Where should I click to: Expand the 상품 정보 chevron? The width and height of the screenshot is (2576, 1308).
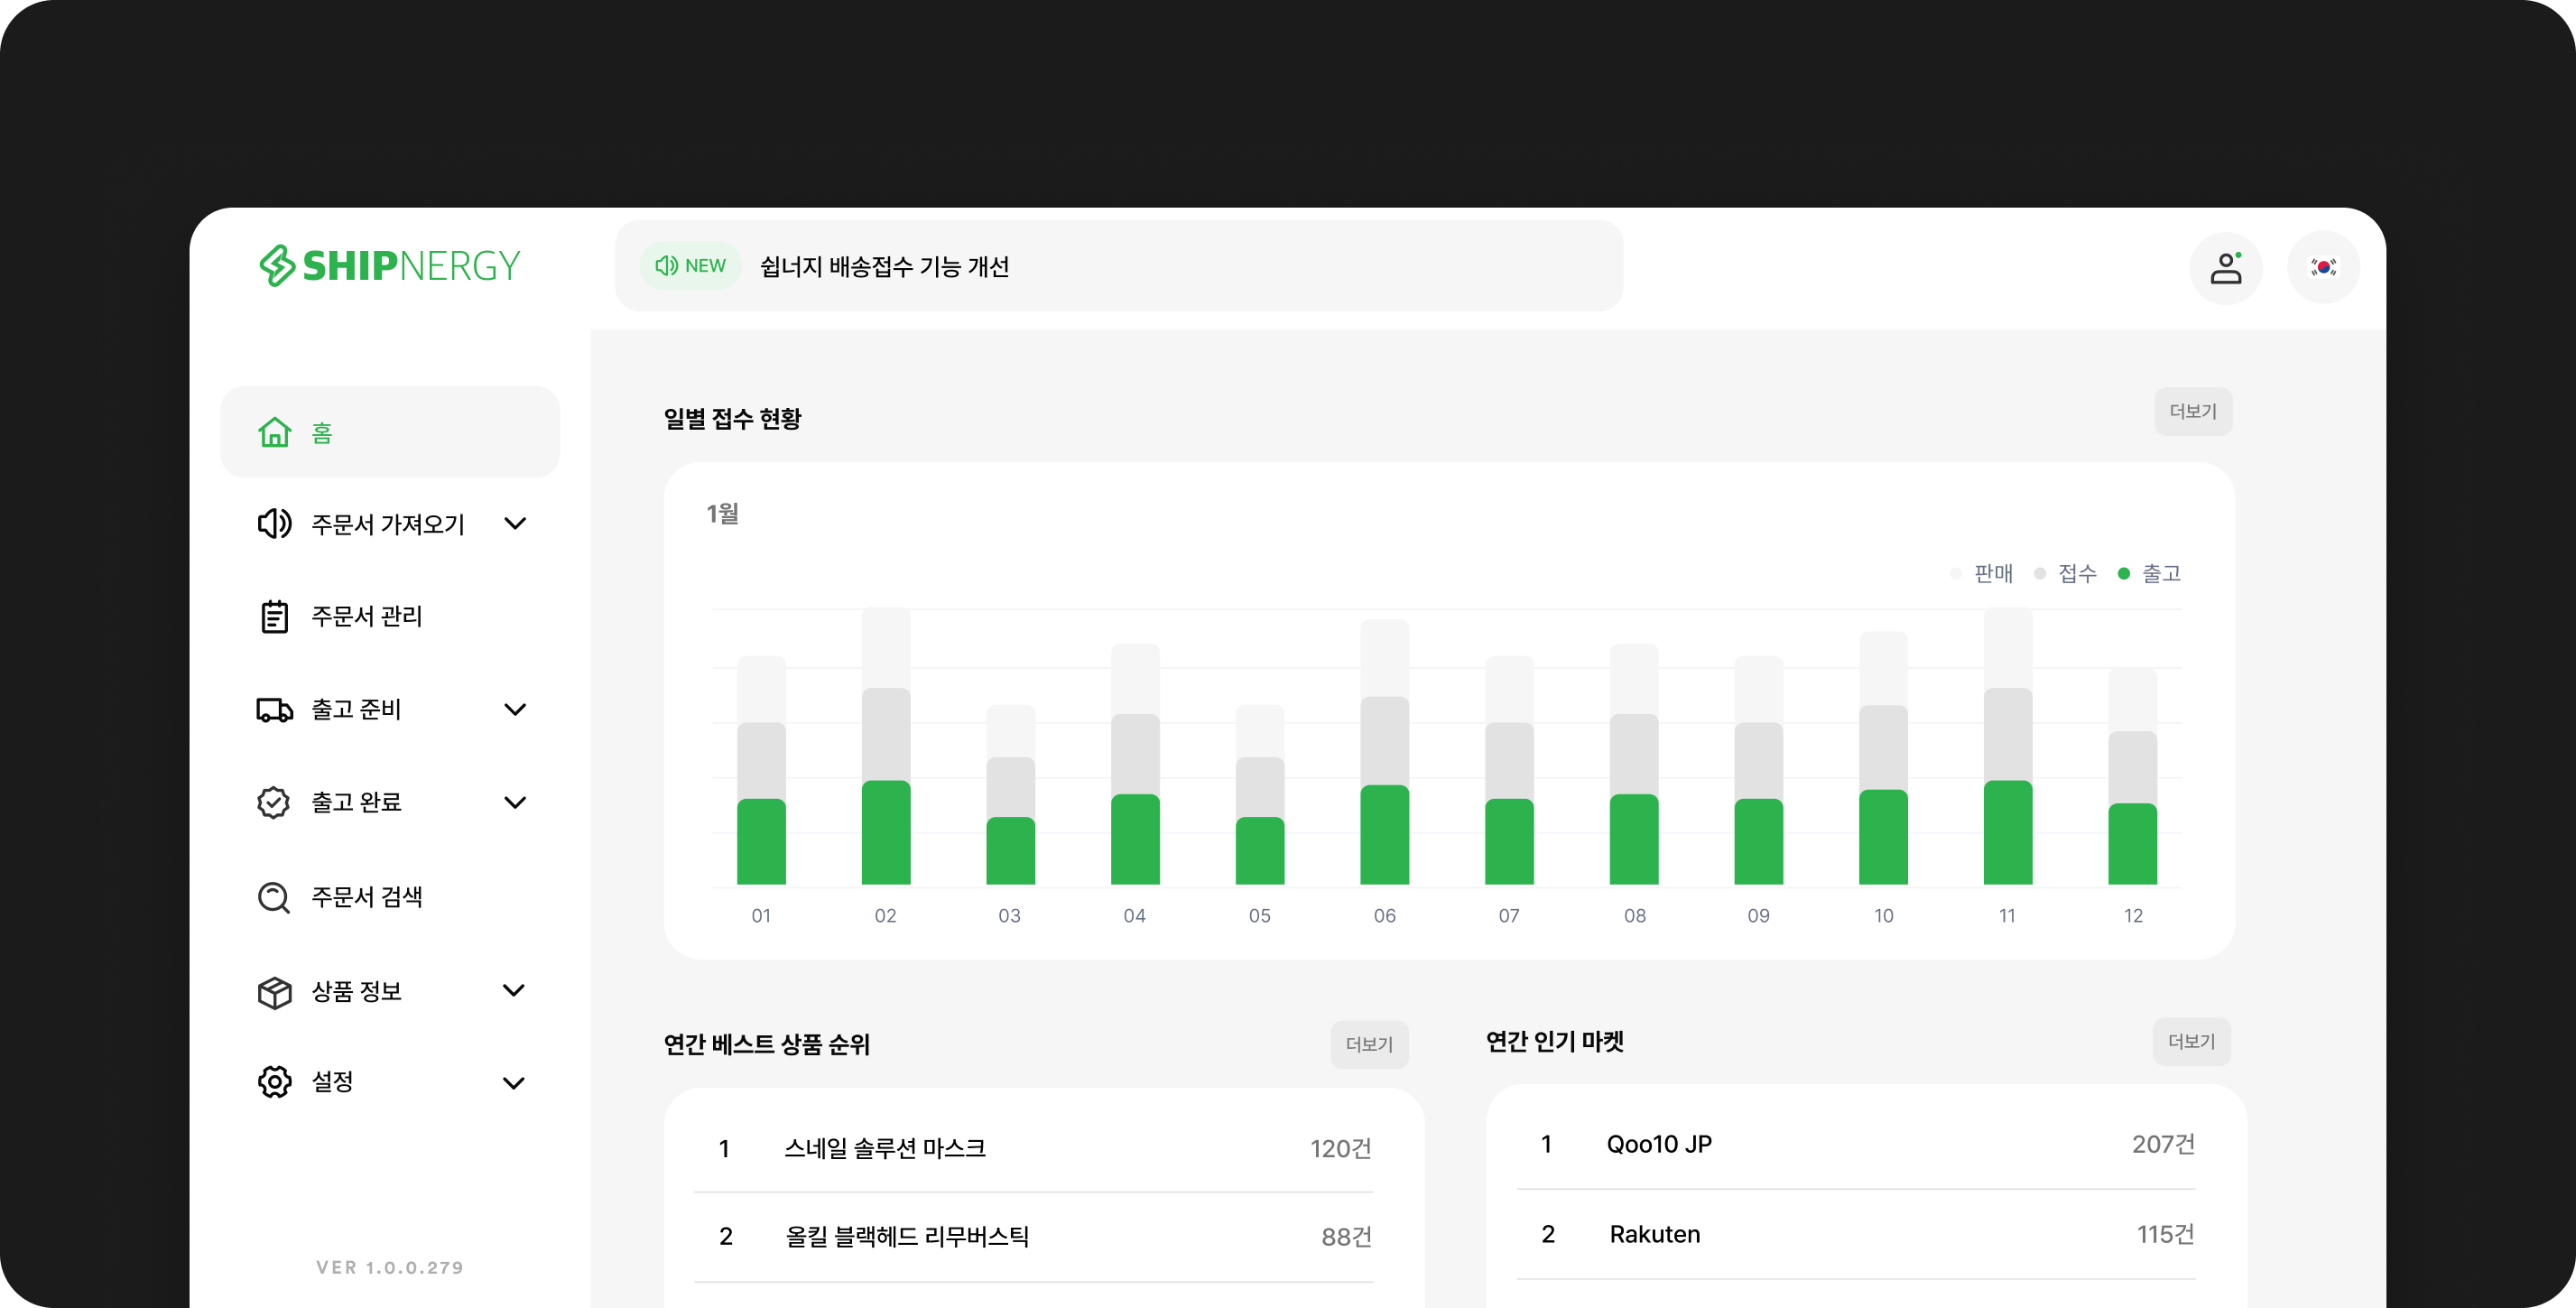tap(514, 990)
